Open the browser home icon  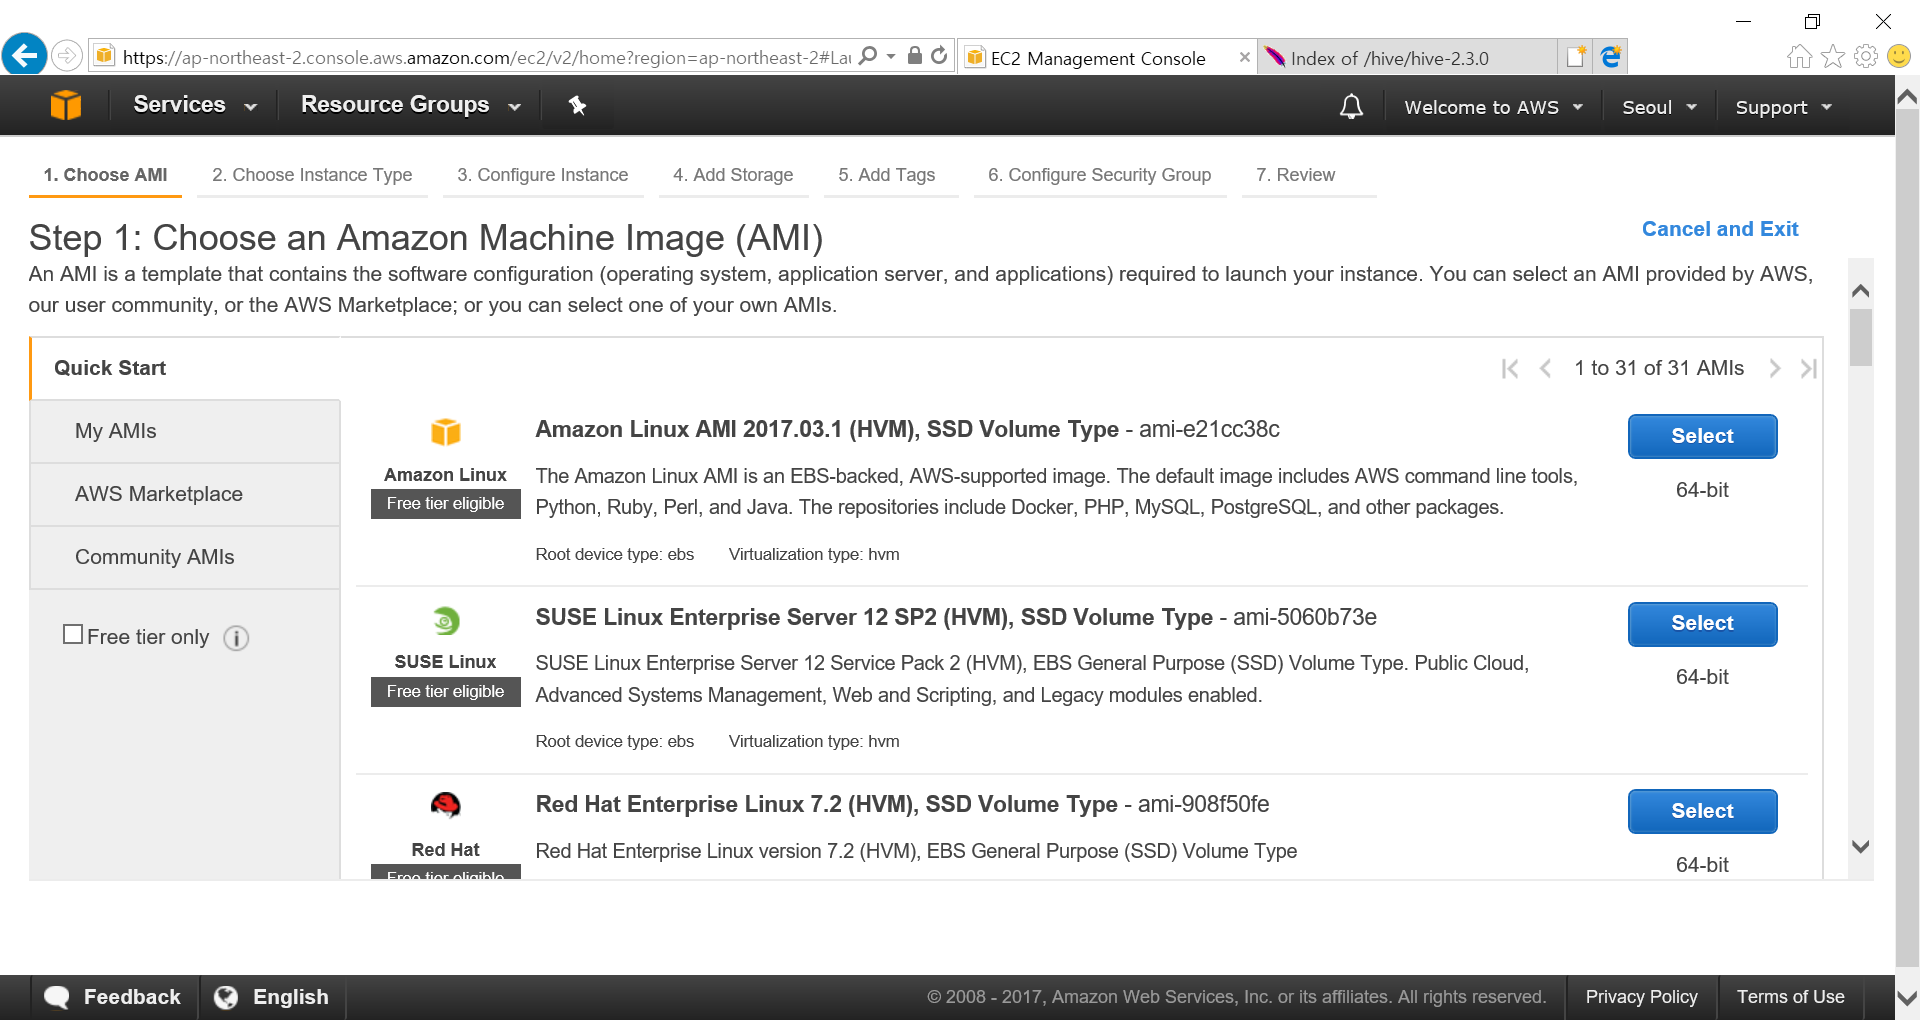coord(1799,57)
